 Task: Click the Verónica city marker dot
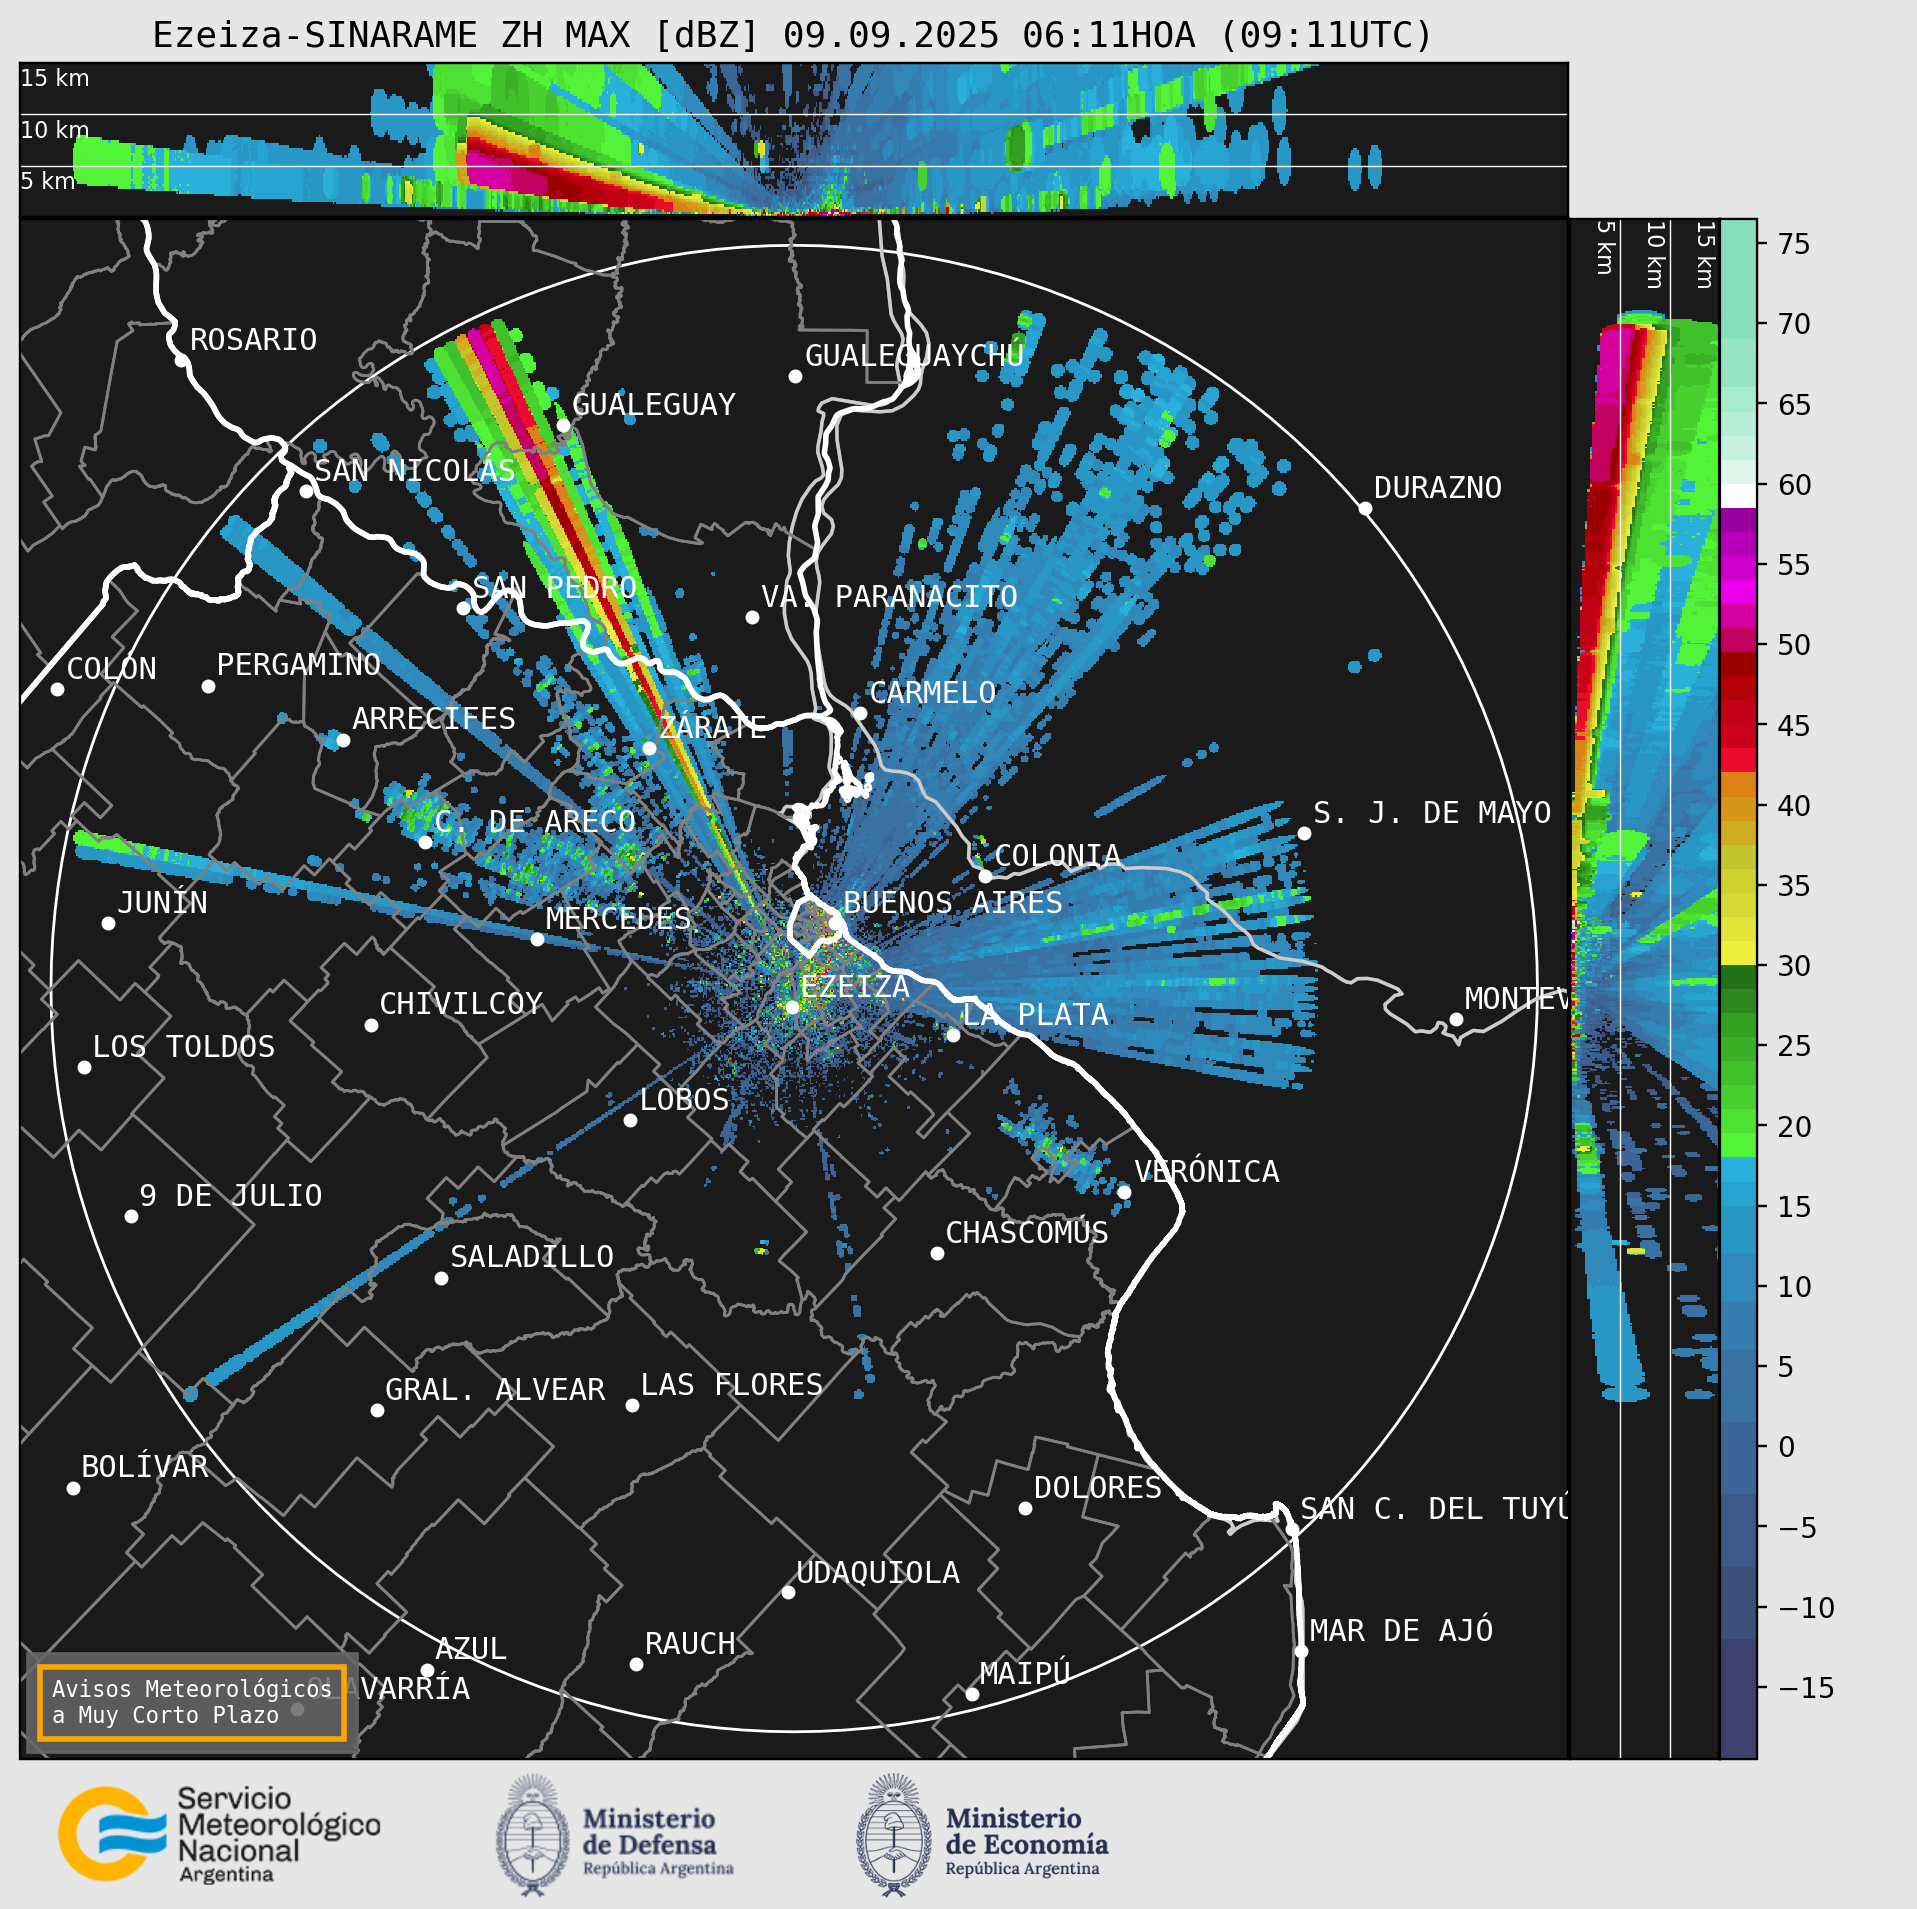click(1124, 1192)
